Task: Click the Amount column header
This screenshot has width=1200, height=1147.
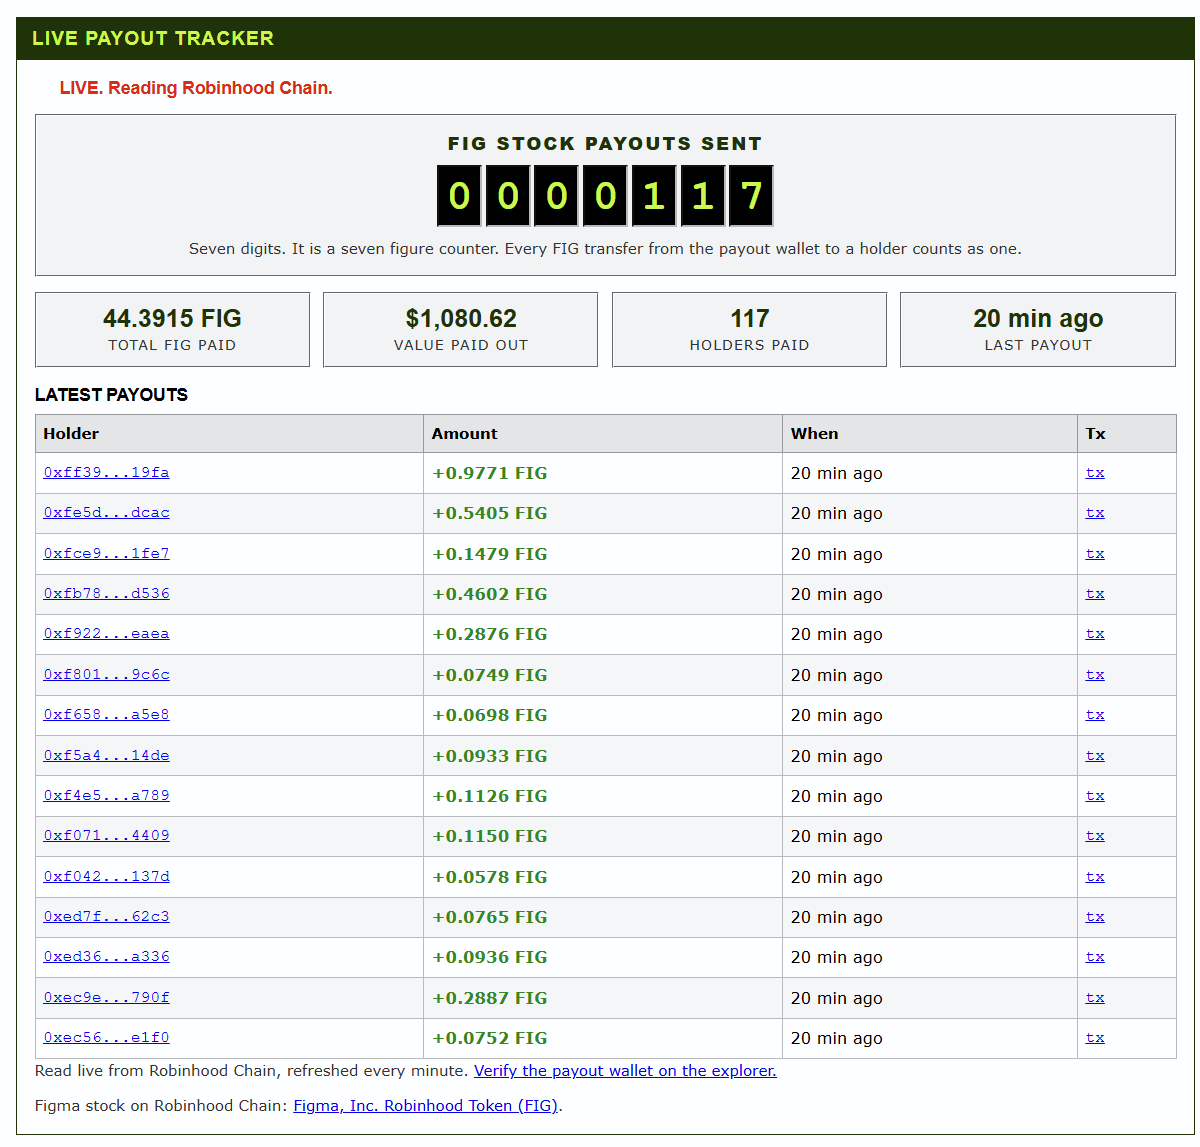Action: pos(603,433)
